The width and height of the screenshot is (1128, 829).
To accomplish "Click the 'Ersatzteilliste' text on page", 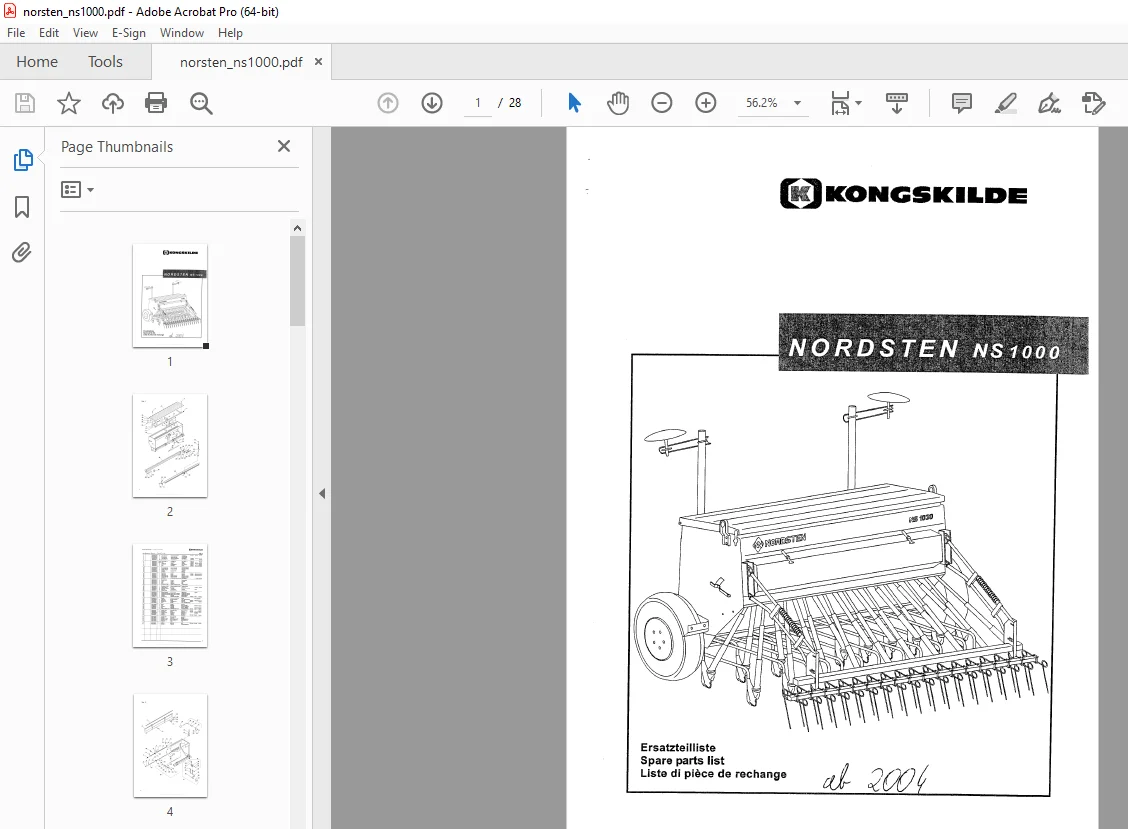I will [678, 748].
